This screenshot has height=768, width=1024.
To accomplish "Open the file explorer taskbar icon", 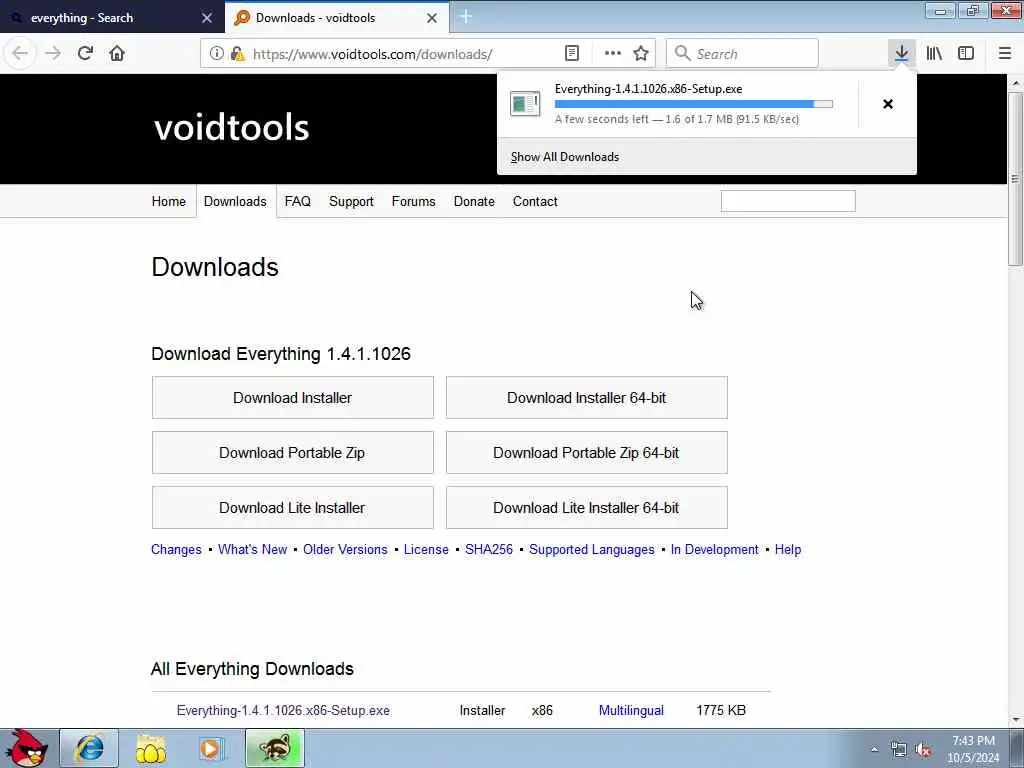I will point(150,748).
